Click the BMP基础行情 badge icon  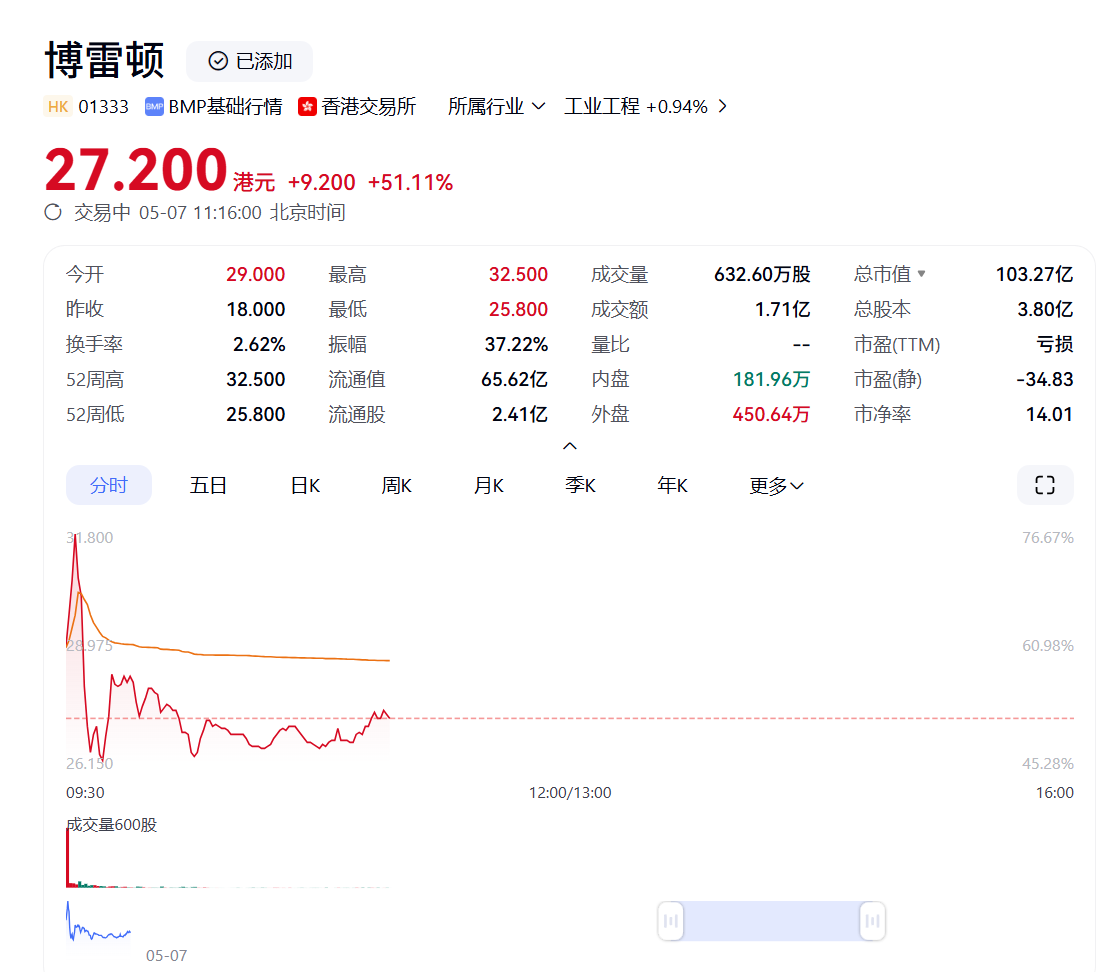(154, 107)
